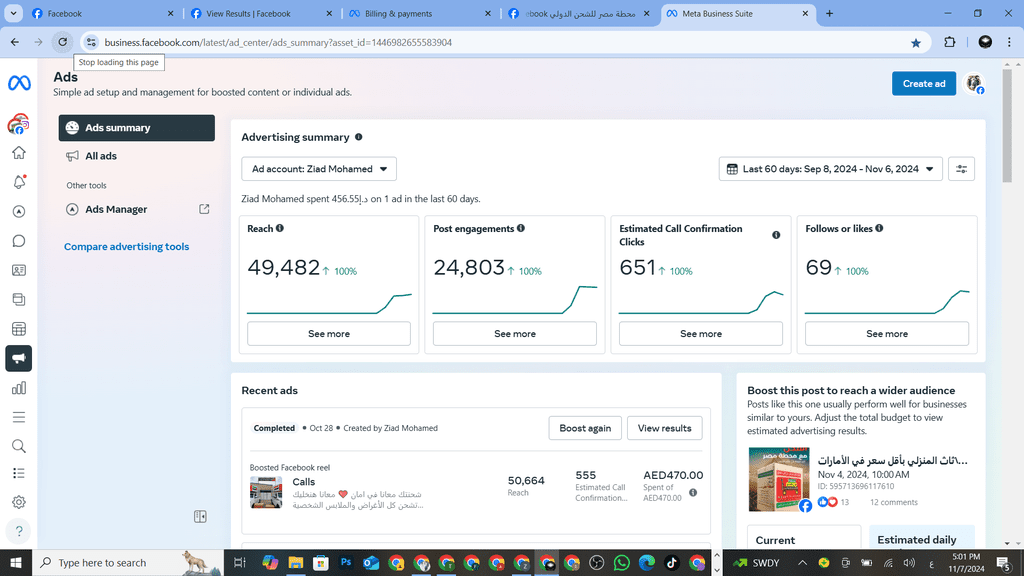Open Home from the left sidebar
This screenshot has height=576, width=1024.
tap(18, 153)
